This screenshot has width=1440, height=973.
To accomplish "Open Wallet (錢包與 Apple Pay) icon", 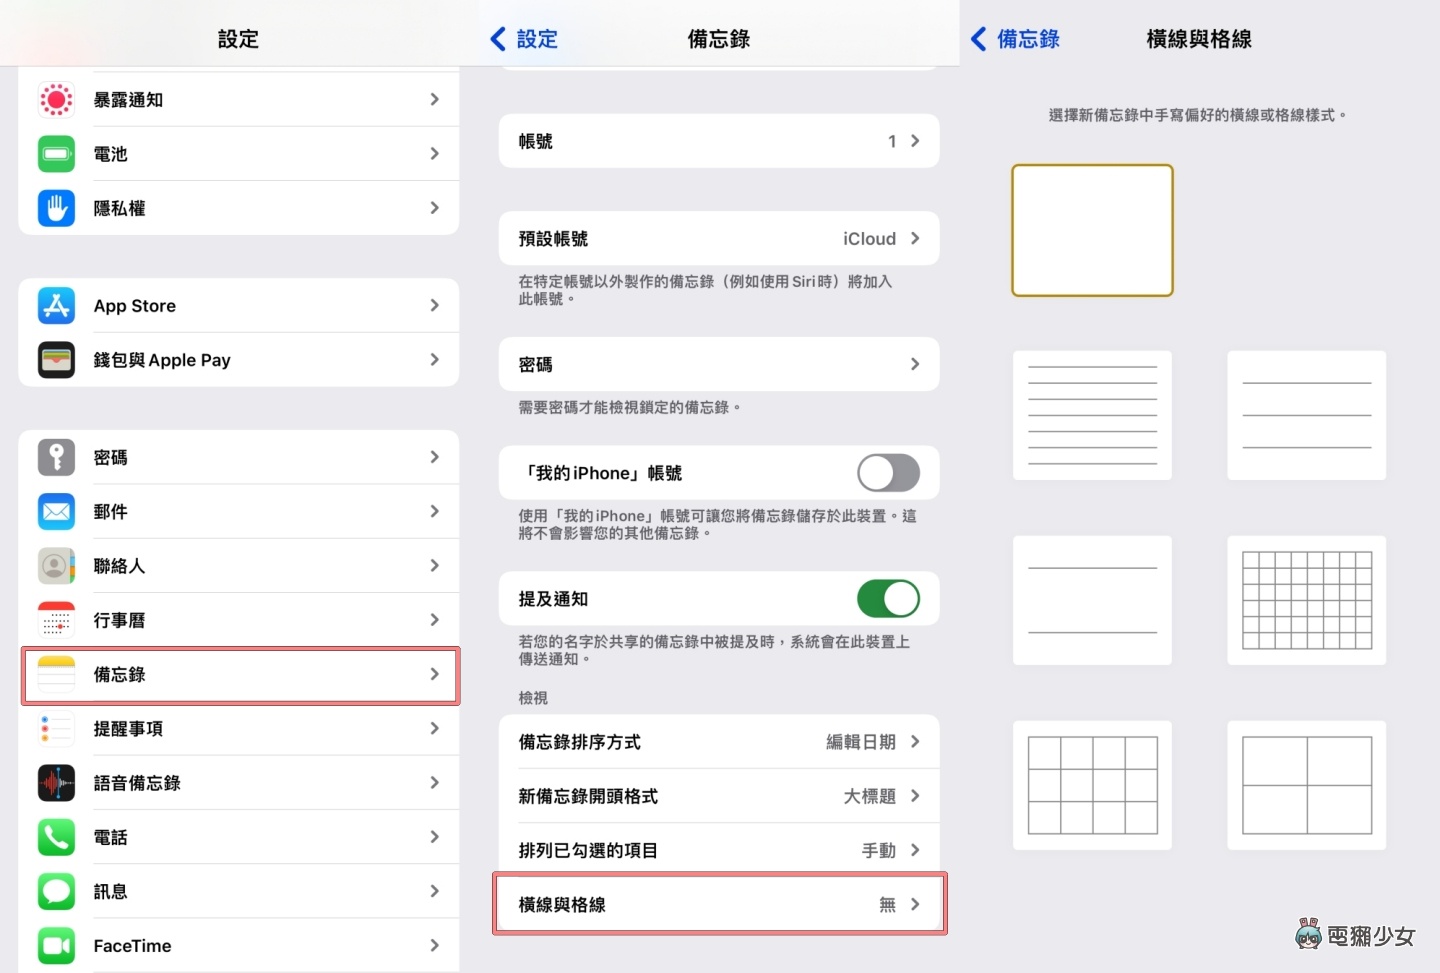I will [x=56, y=360].
